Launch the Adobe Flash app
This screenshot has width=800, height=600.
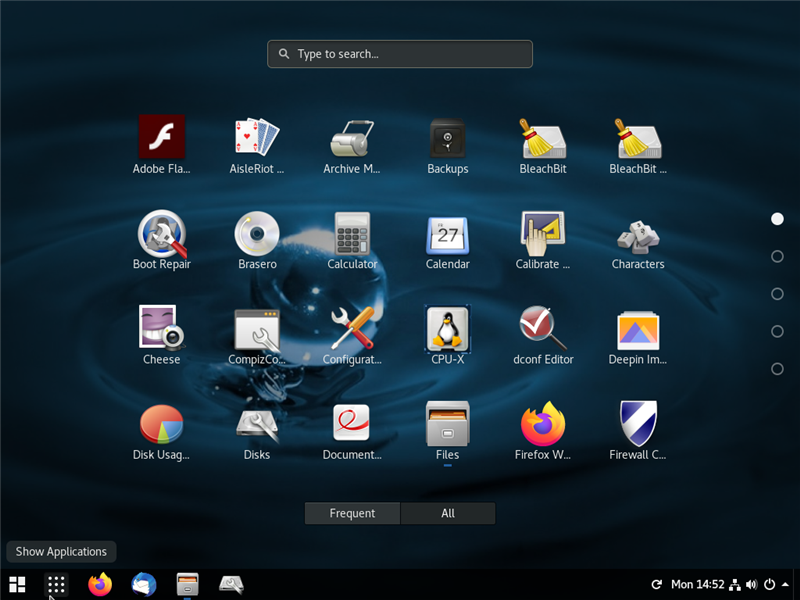(x=162, y=145)
